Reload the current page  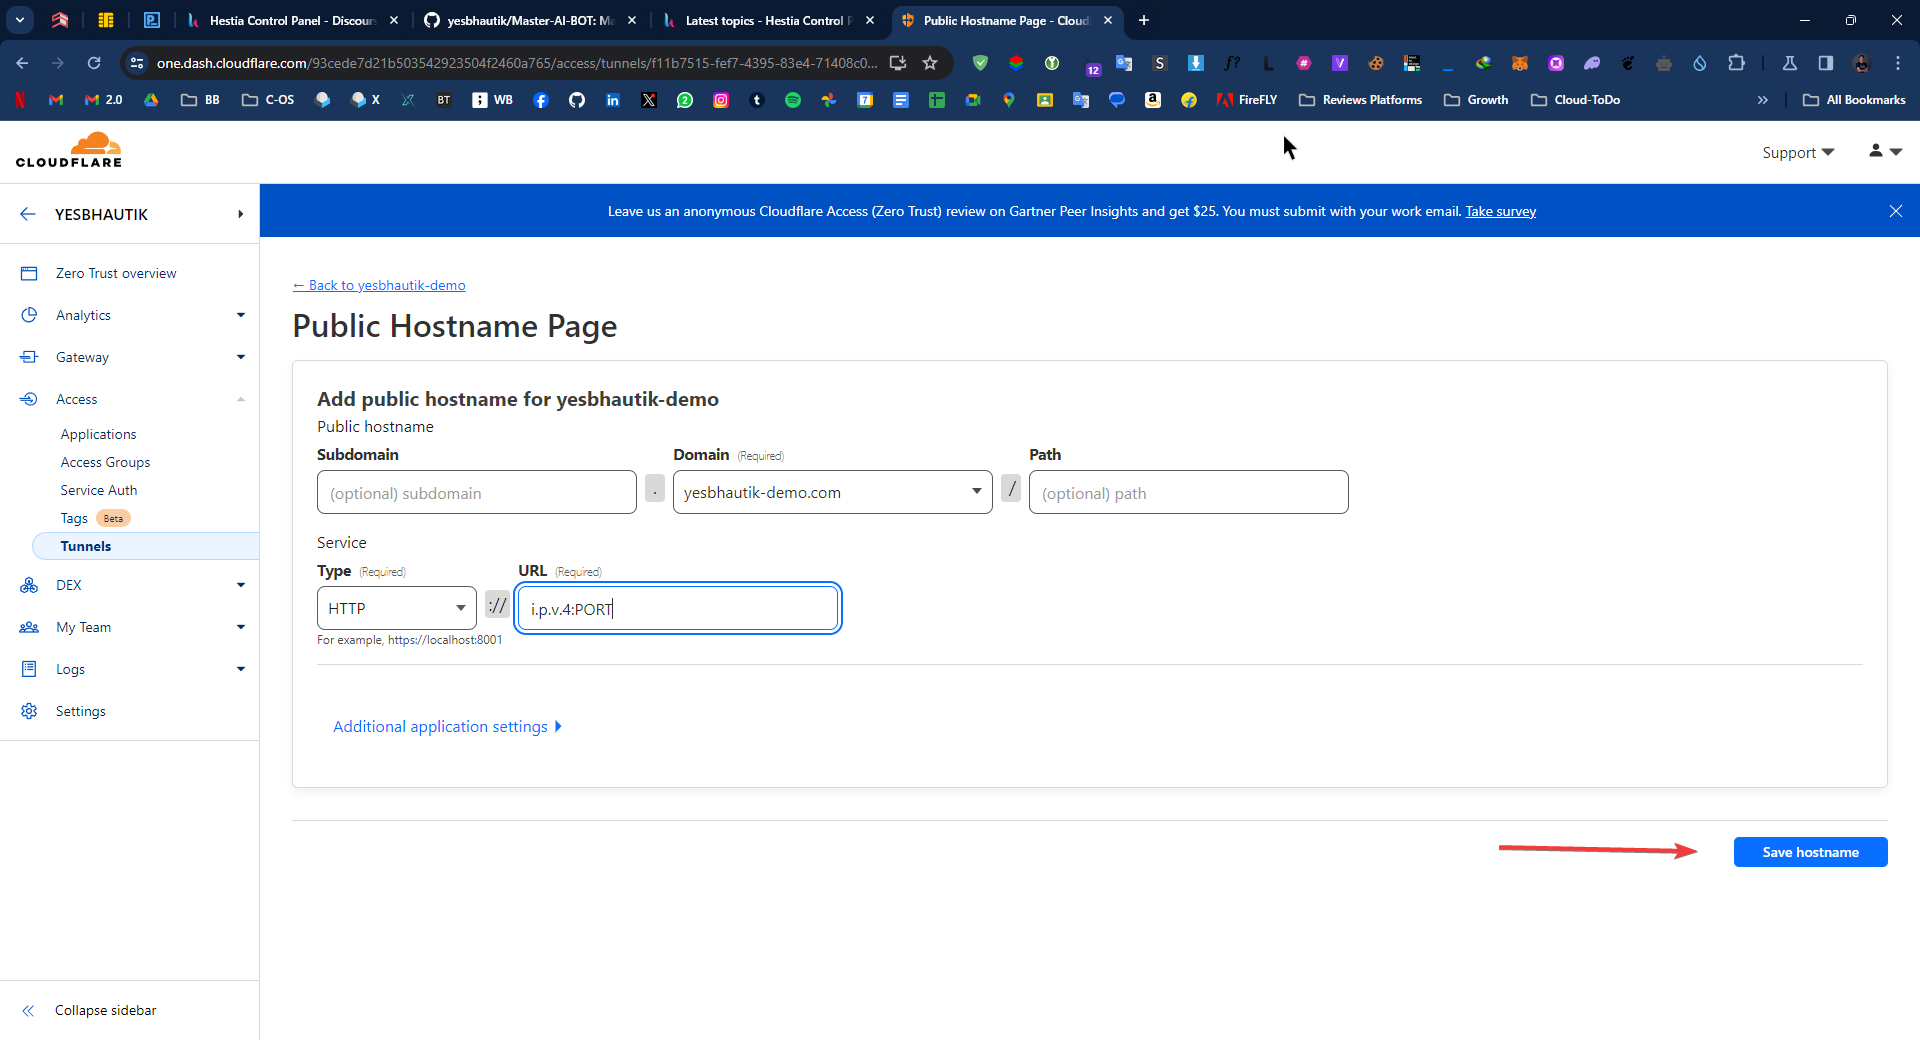click(94, 63)
